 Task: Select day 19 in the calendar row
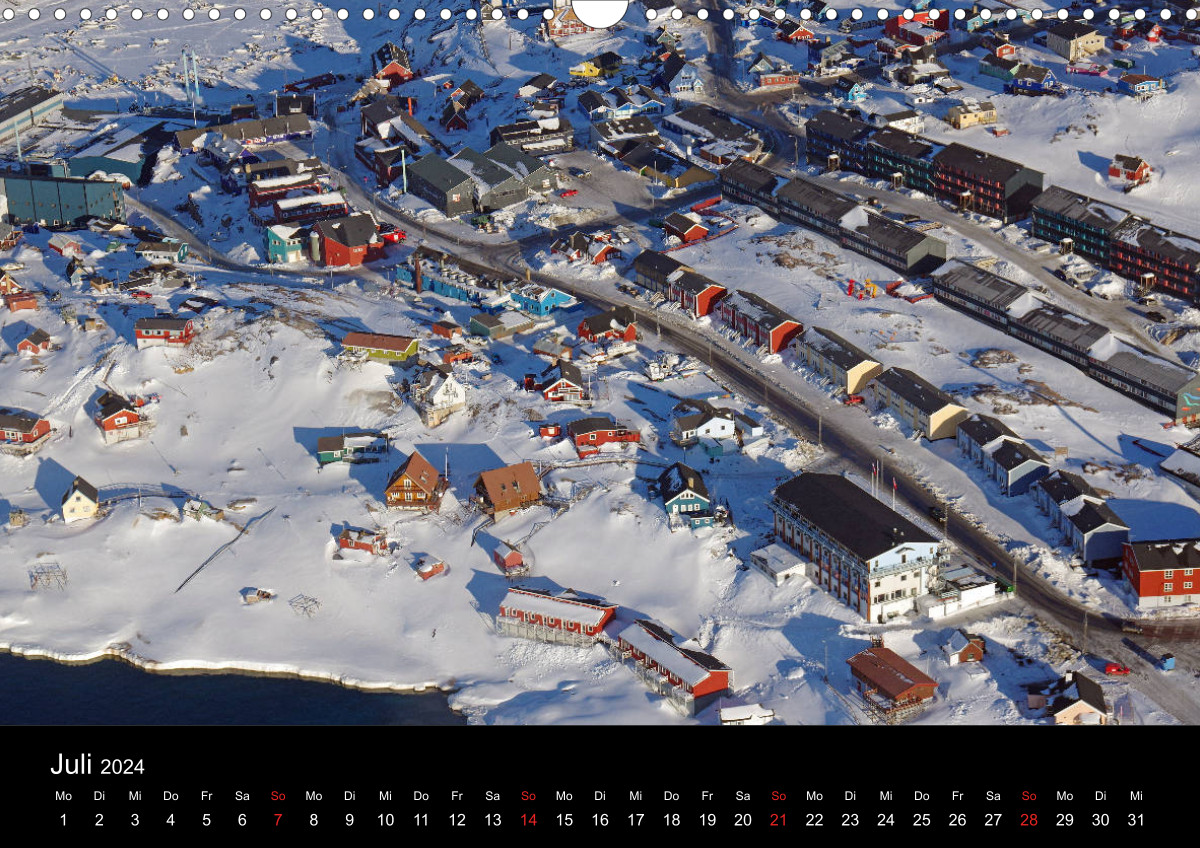[x=707, y=820]
